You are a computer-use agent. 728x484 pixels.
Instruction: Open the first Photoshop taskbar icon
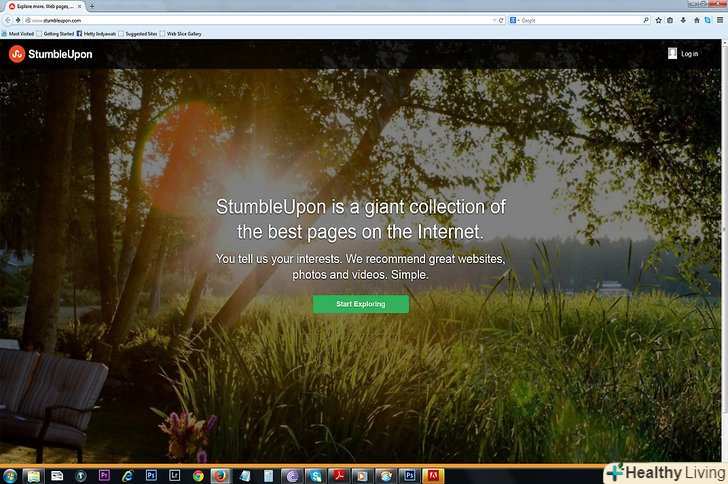[151, 476]
